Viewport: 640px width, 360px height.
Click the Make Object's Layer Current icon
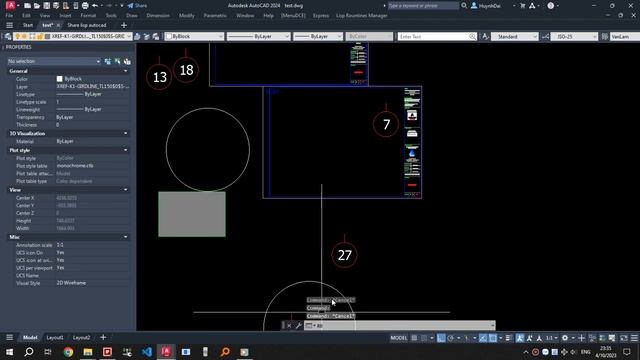tap(137, 37)
